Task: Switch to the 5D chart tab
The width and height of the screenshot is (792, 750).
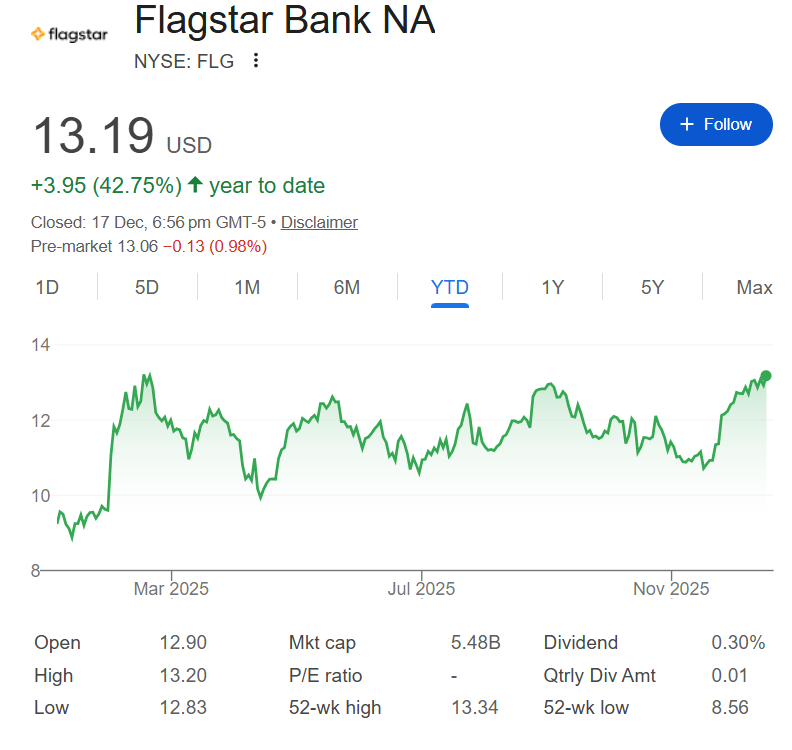Action: point(147,288)
